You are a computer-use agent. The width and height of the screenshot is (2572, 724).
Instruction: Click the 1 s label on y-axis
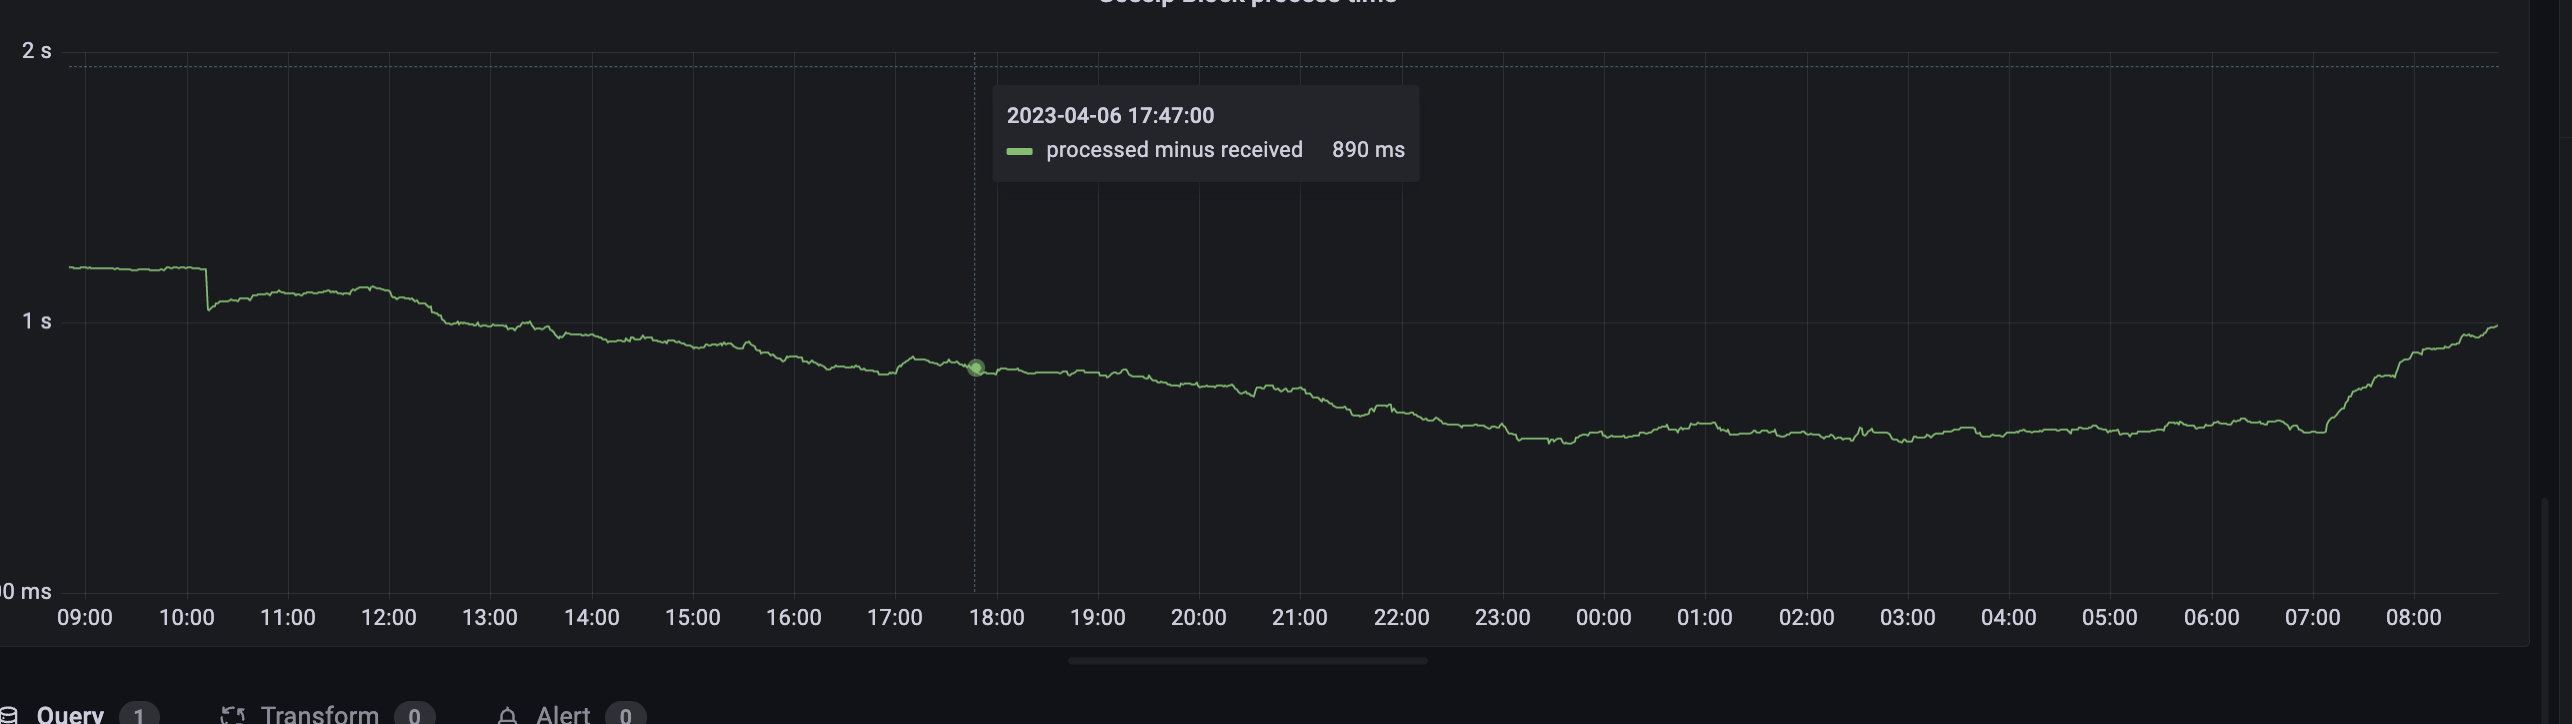pyautogui.click(x=37, y=321)
